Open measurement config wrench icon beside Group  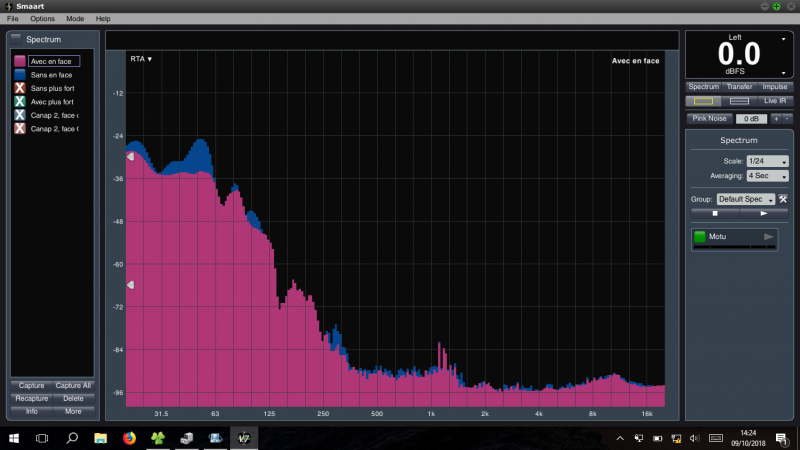pos(783,199)
